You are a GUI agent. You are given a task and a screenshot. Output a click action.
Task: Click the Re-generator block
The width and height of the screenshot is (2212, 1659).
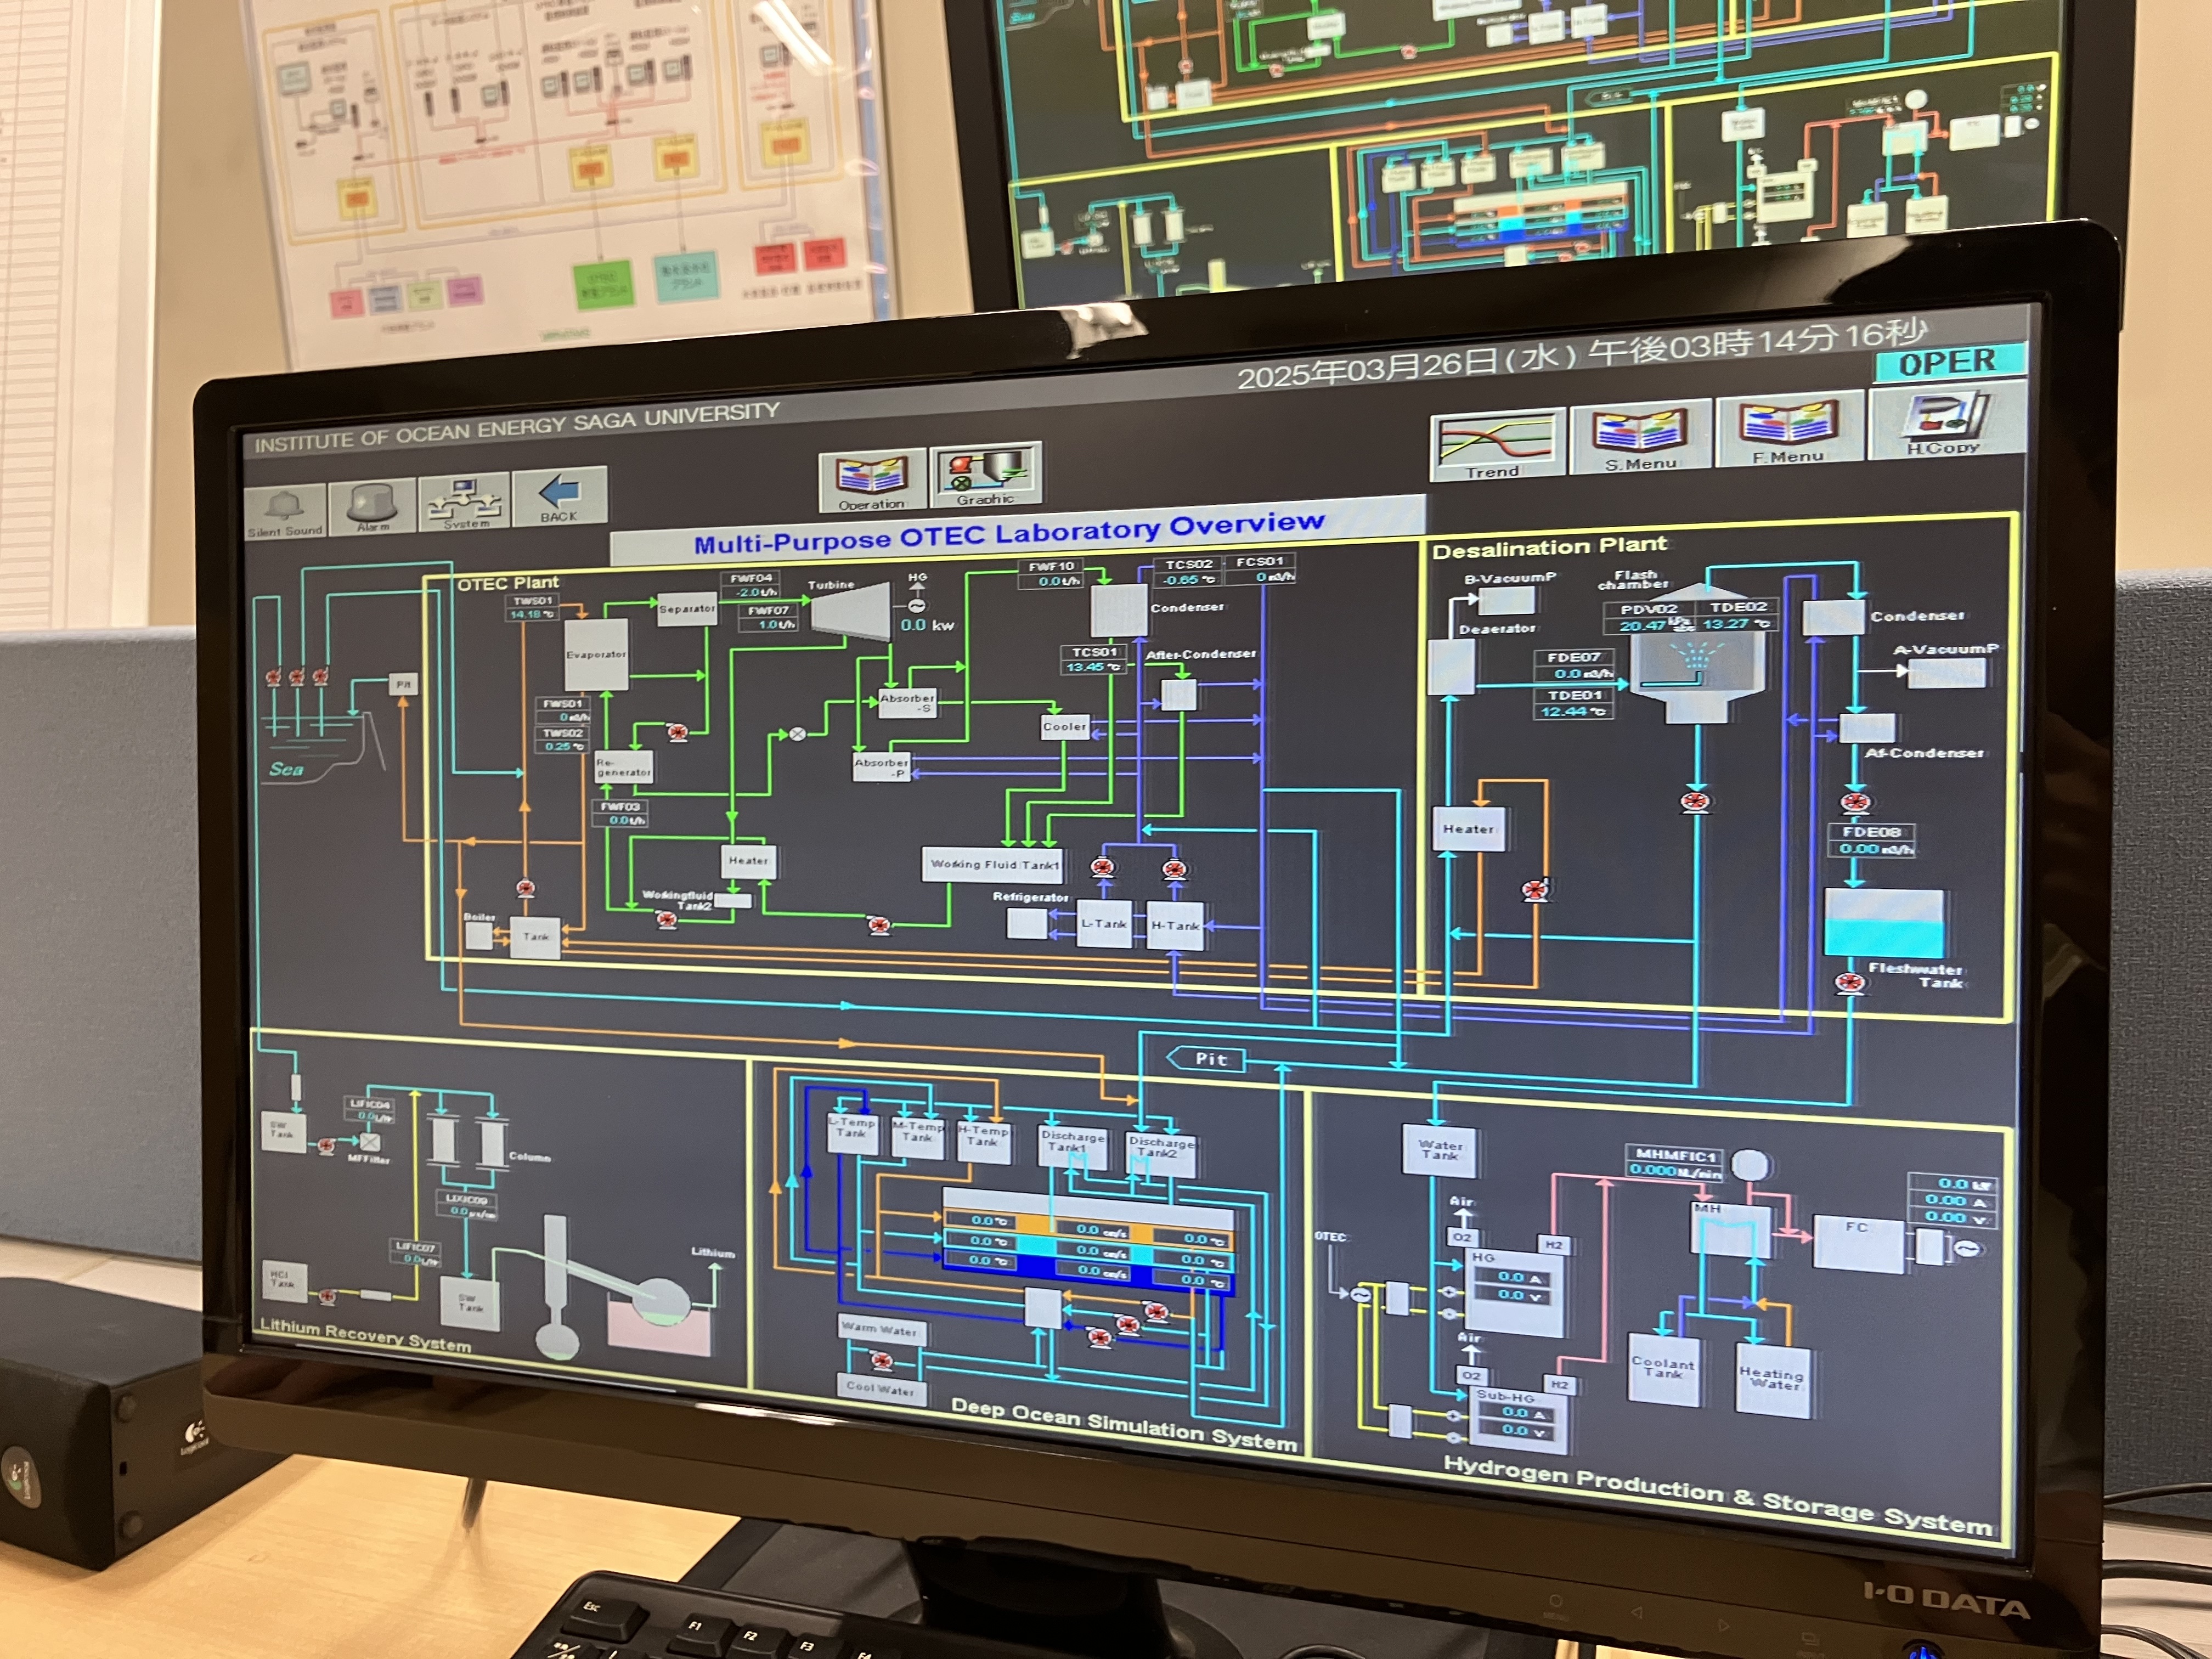pyautogui.click(x=624, y=767)
